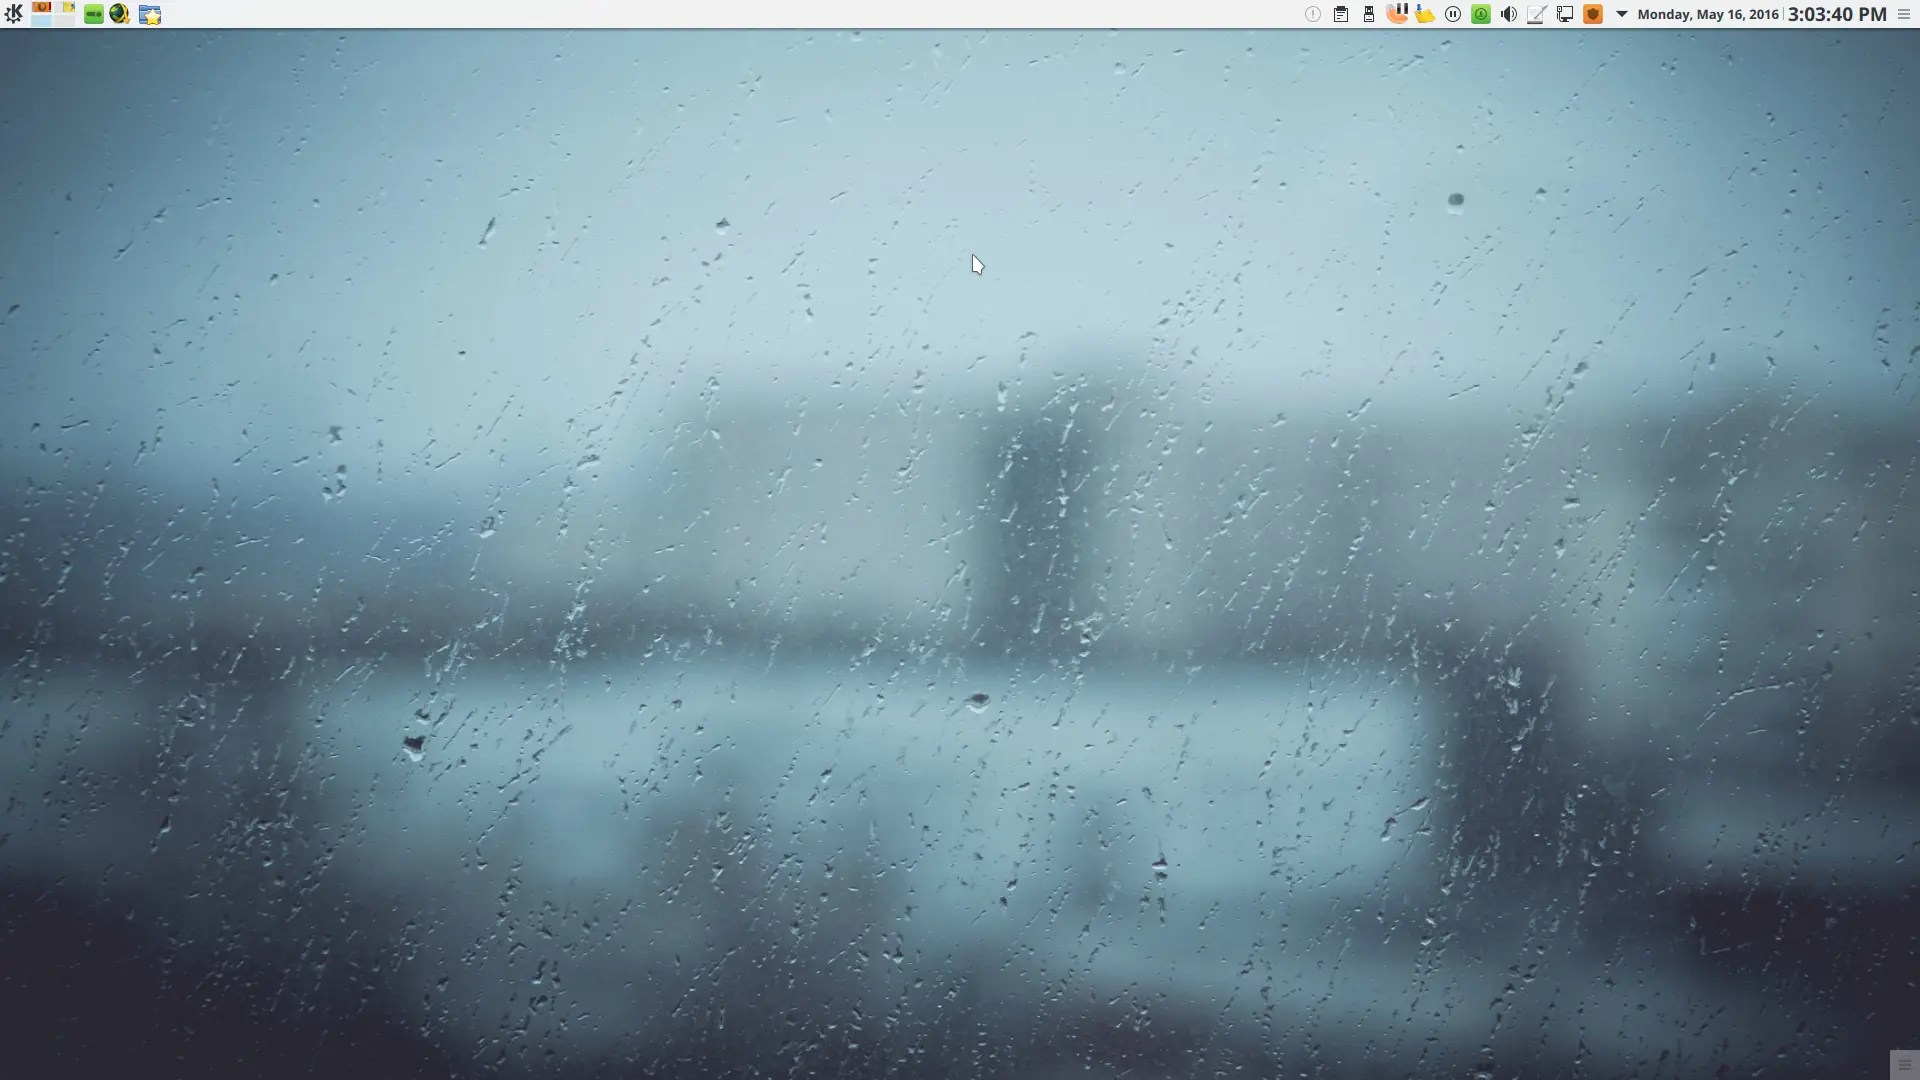Open the starred blue folder launcher
The width and height of the screenshot is (1920, 1080).
150,14
